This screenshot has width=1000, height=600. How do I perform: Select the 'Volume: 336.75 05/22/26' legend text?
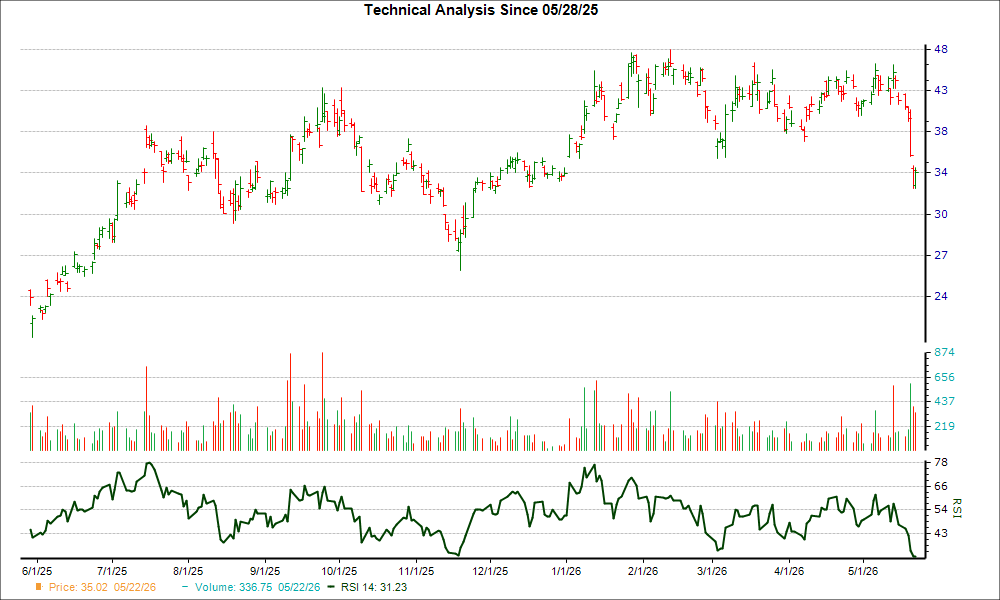pyautogui.click(x=258, y=587)
